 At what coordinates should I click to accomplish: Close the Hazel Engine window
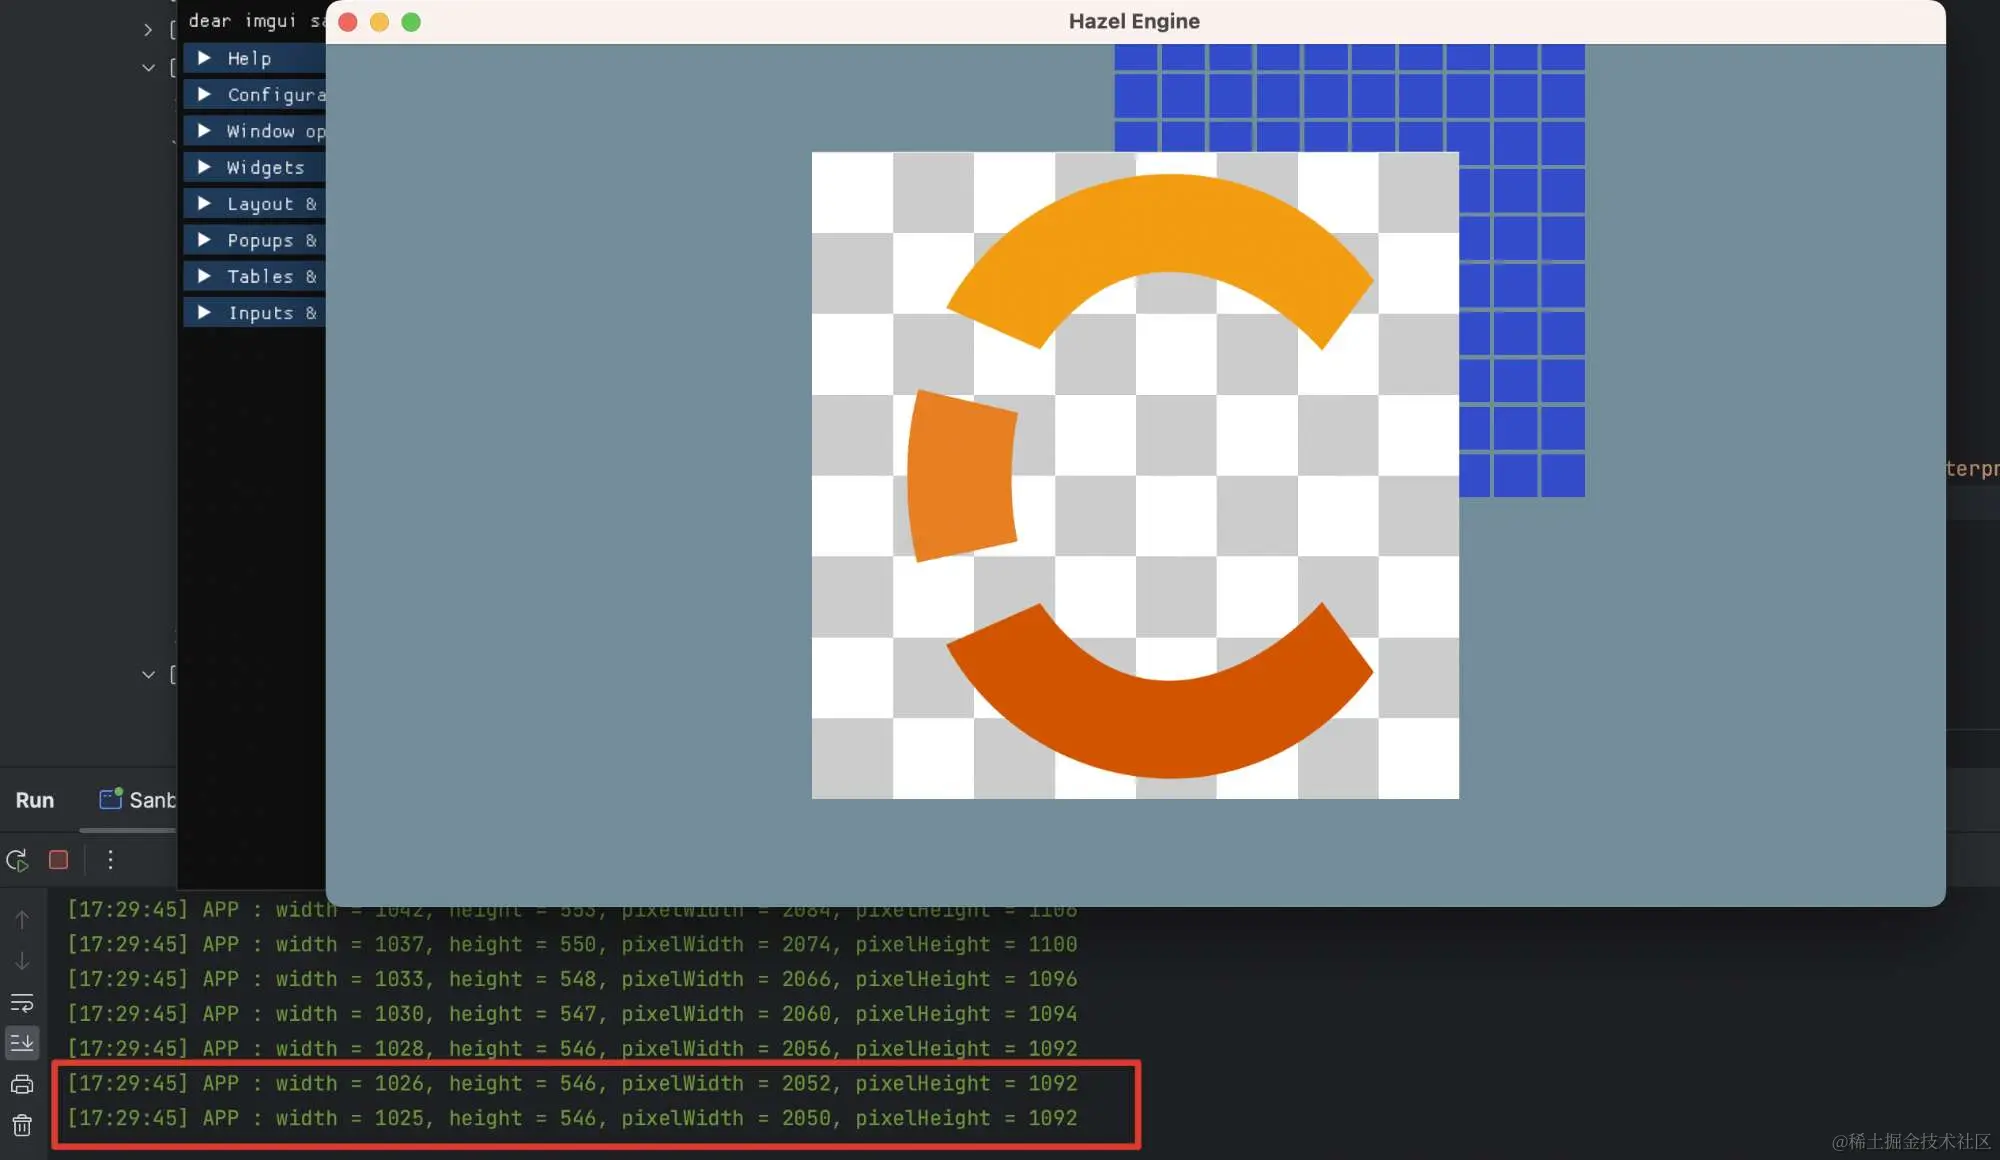[x=348, y=22]
